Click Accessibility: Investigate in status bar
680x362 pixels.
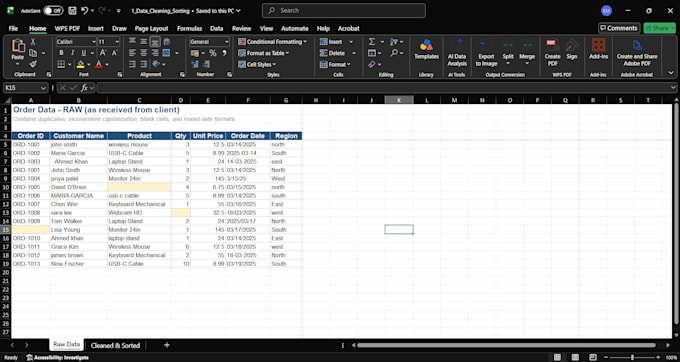58,358
